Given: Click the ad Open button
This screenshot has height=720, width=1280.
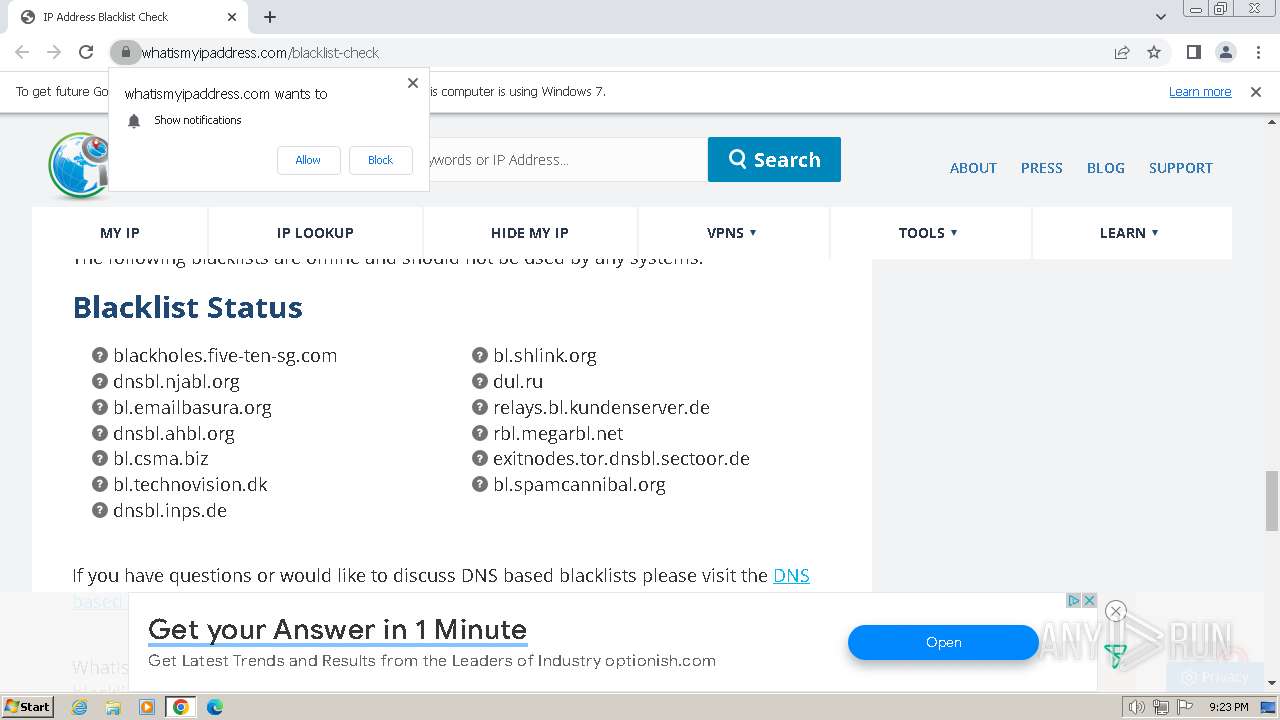Looking at the screenshot, I should 943,643.
